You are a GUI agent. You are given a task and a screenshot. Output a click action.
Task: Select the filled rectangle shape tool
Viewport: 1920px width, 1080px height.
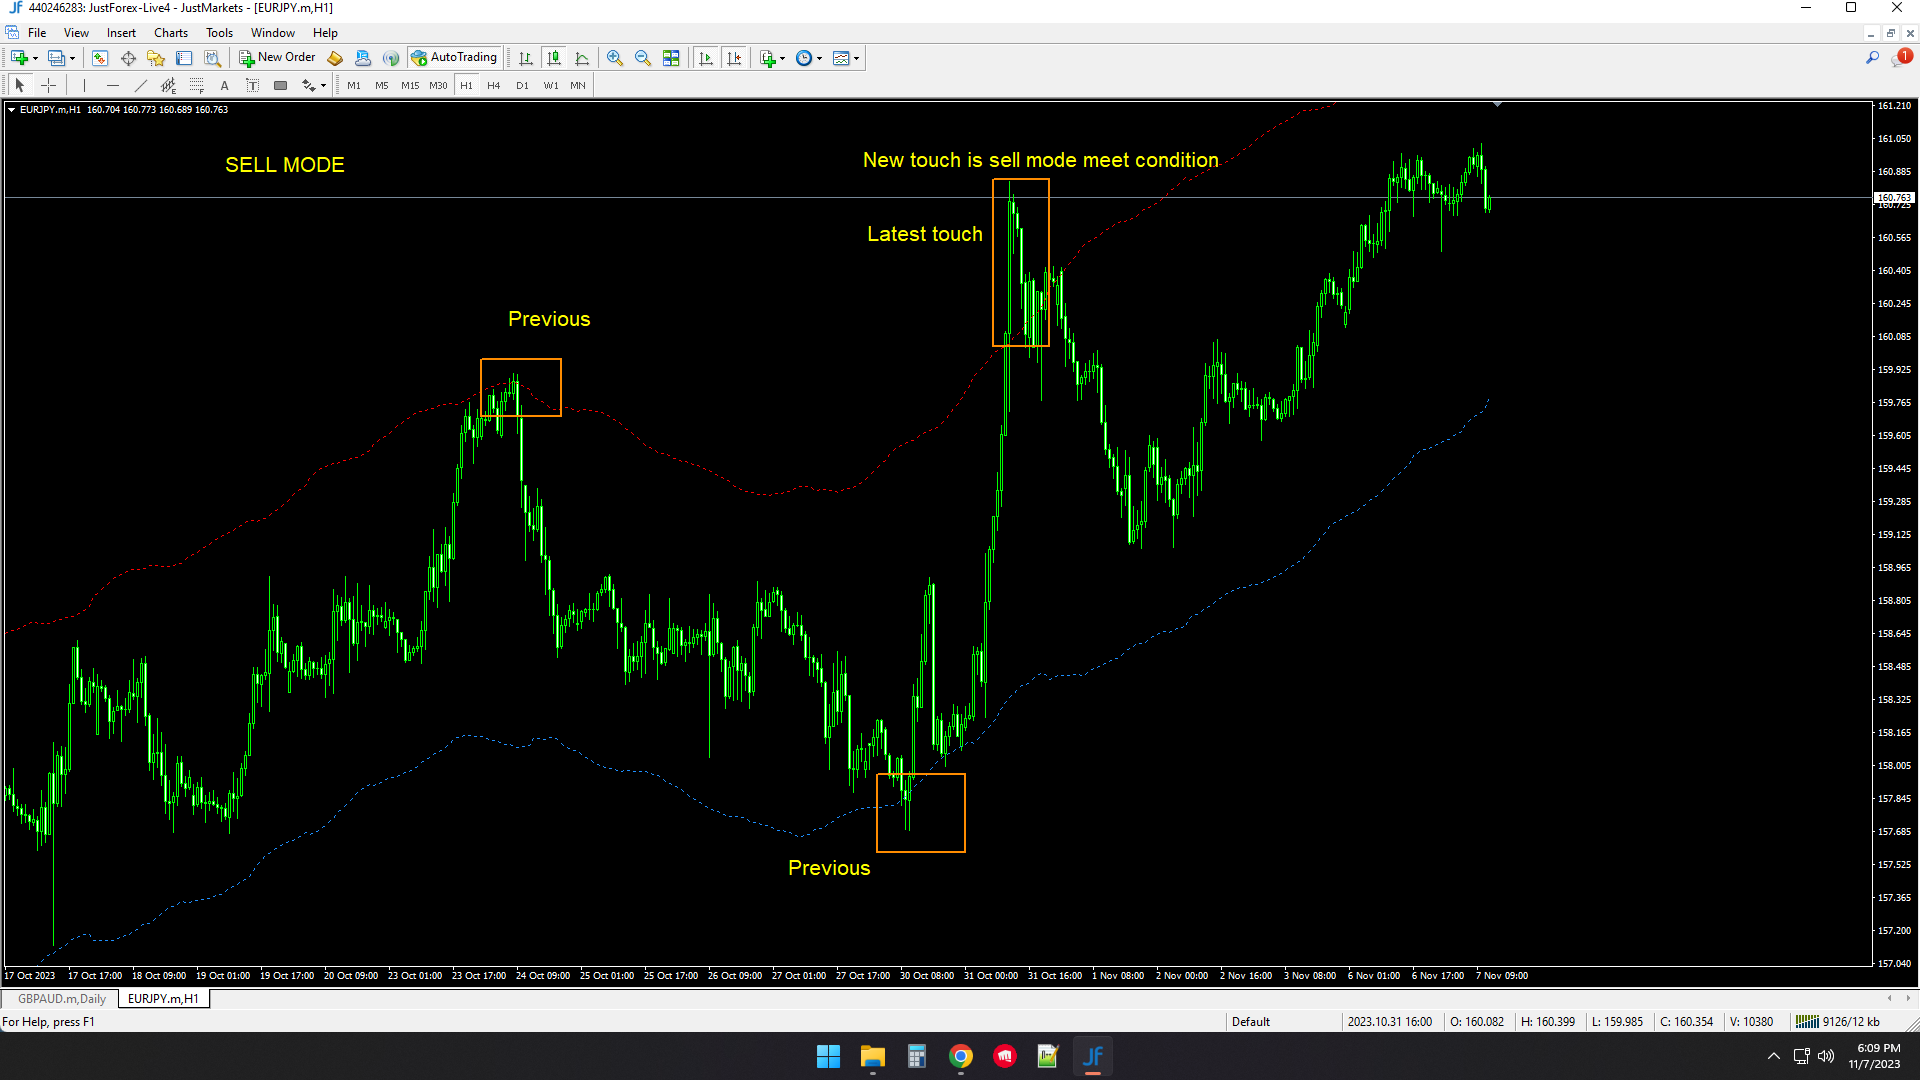pyautogui.click(x=280, y=86)
